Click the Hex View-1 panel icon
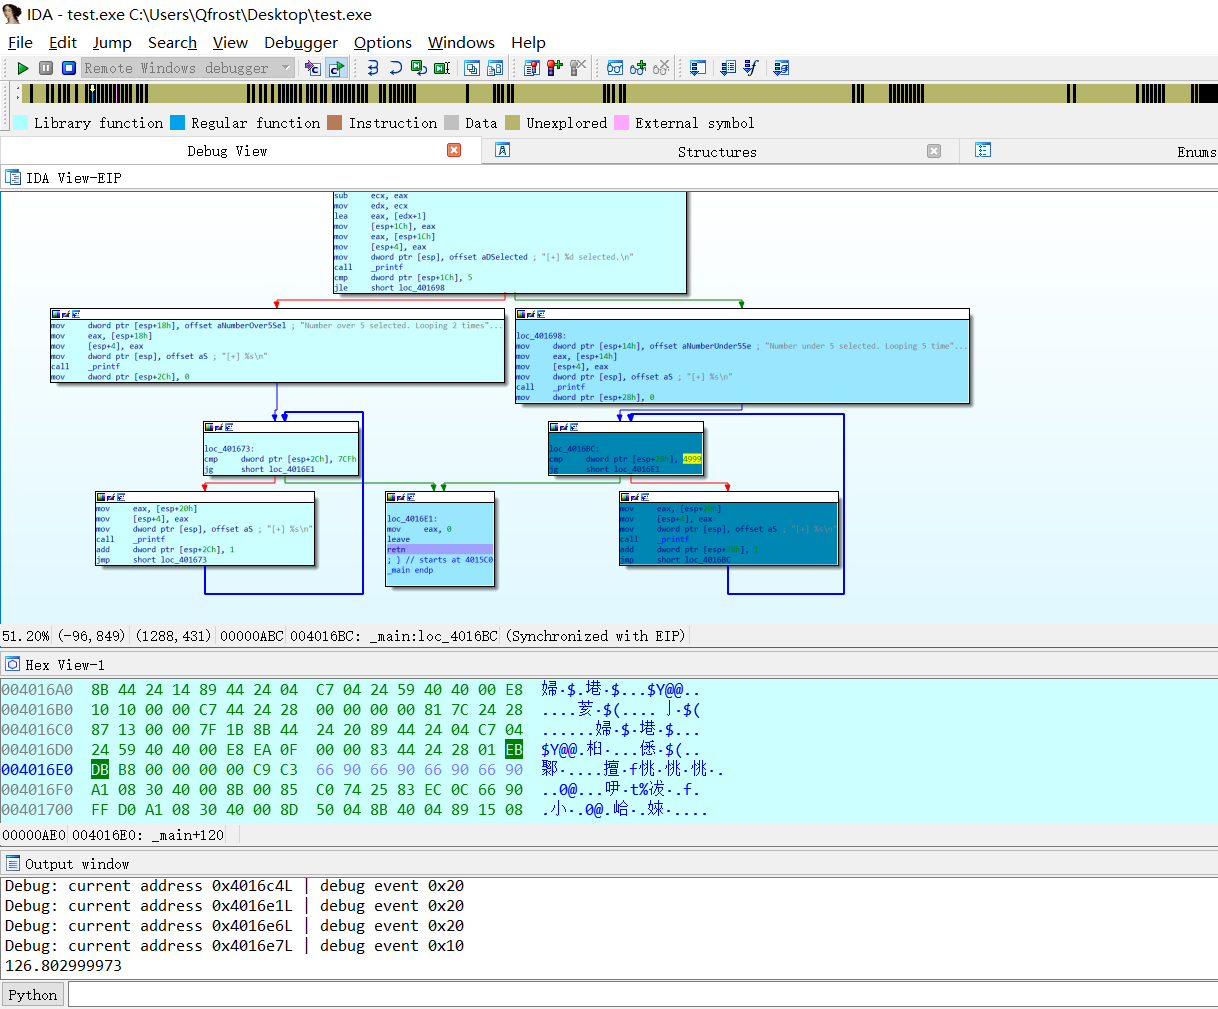 point(13,664)
